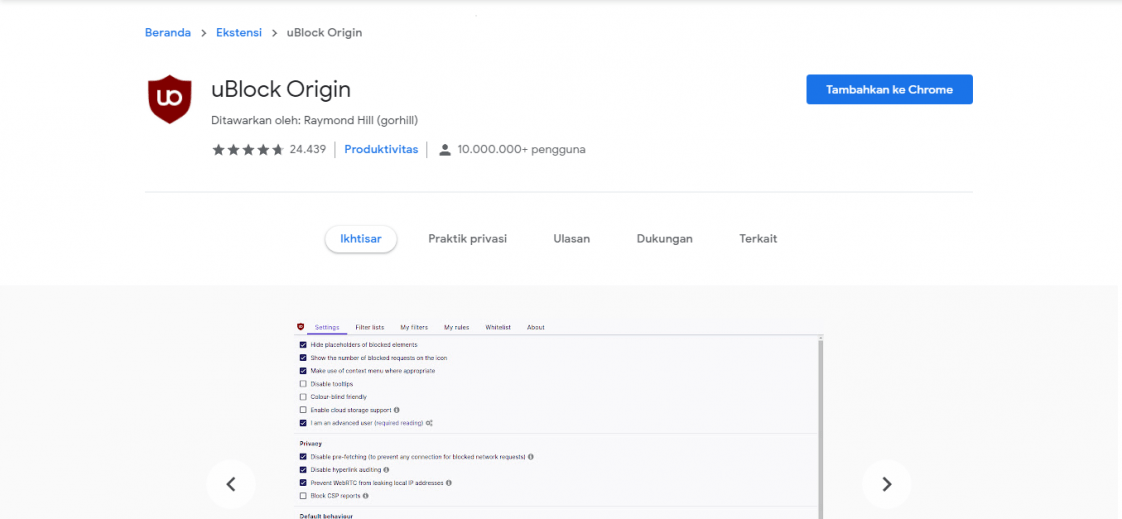Click the preview settings vertical scrollbar
Screen dimensions: 1122x519
click(821, 428)
